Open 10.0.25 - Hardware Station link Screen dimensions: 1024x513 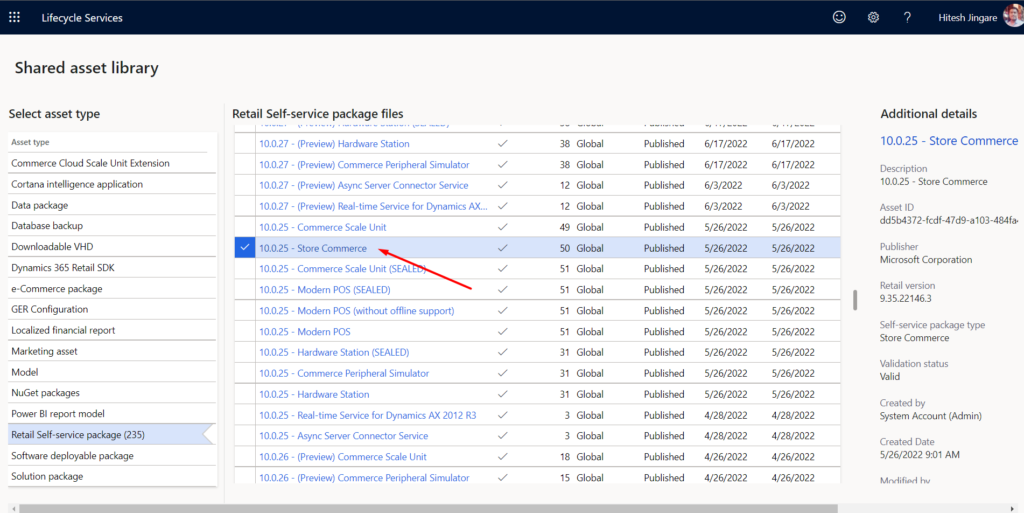pos(314,394)
